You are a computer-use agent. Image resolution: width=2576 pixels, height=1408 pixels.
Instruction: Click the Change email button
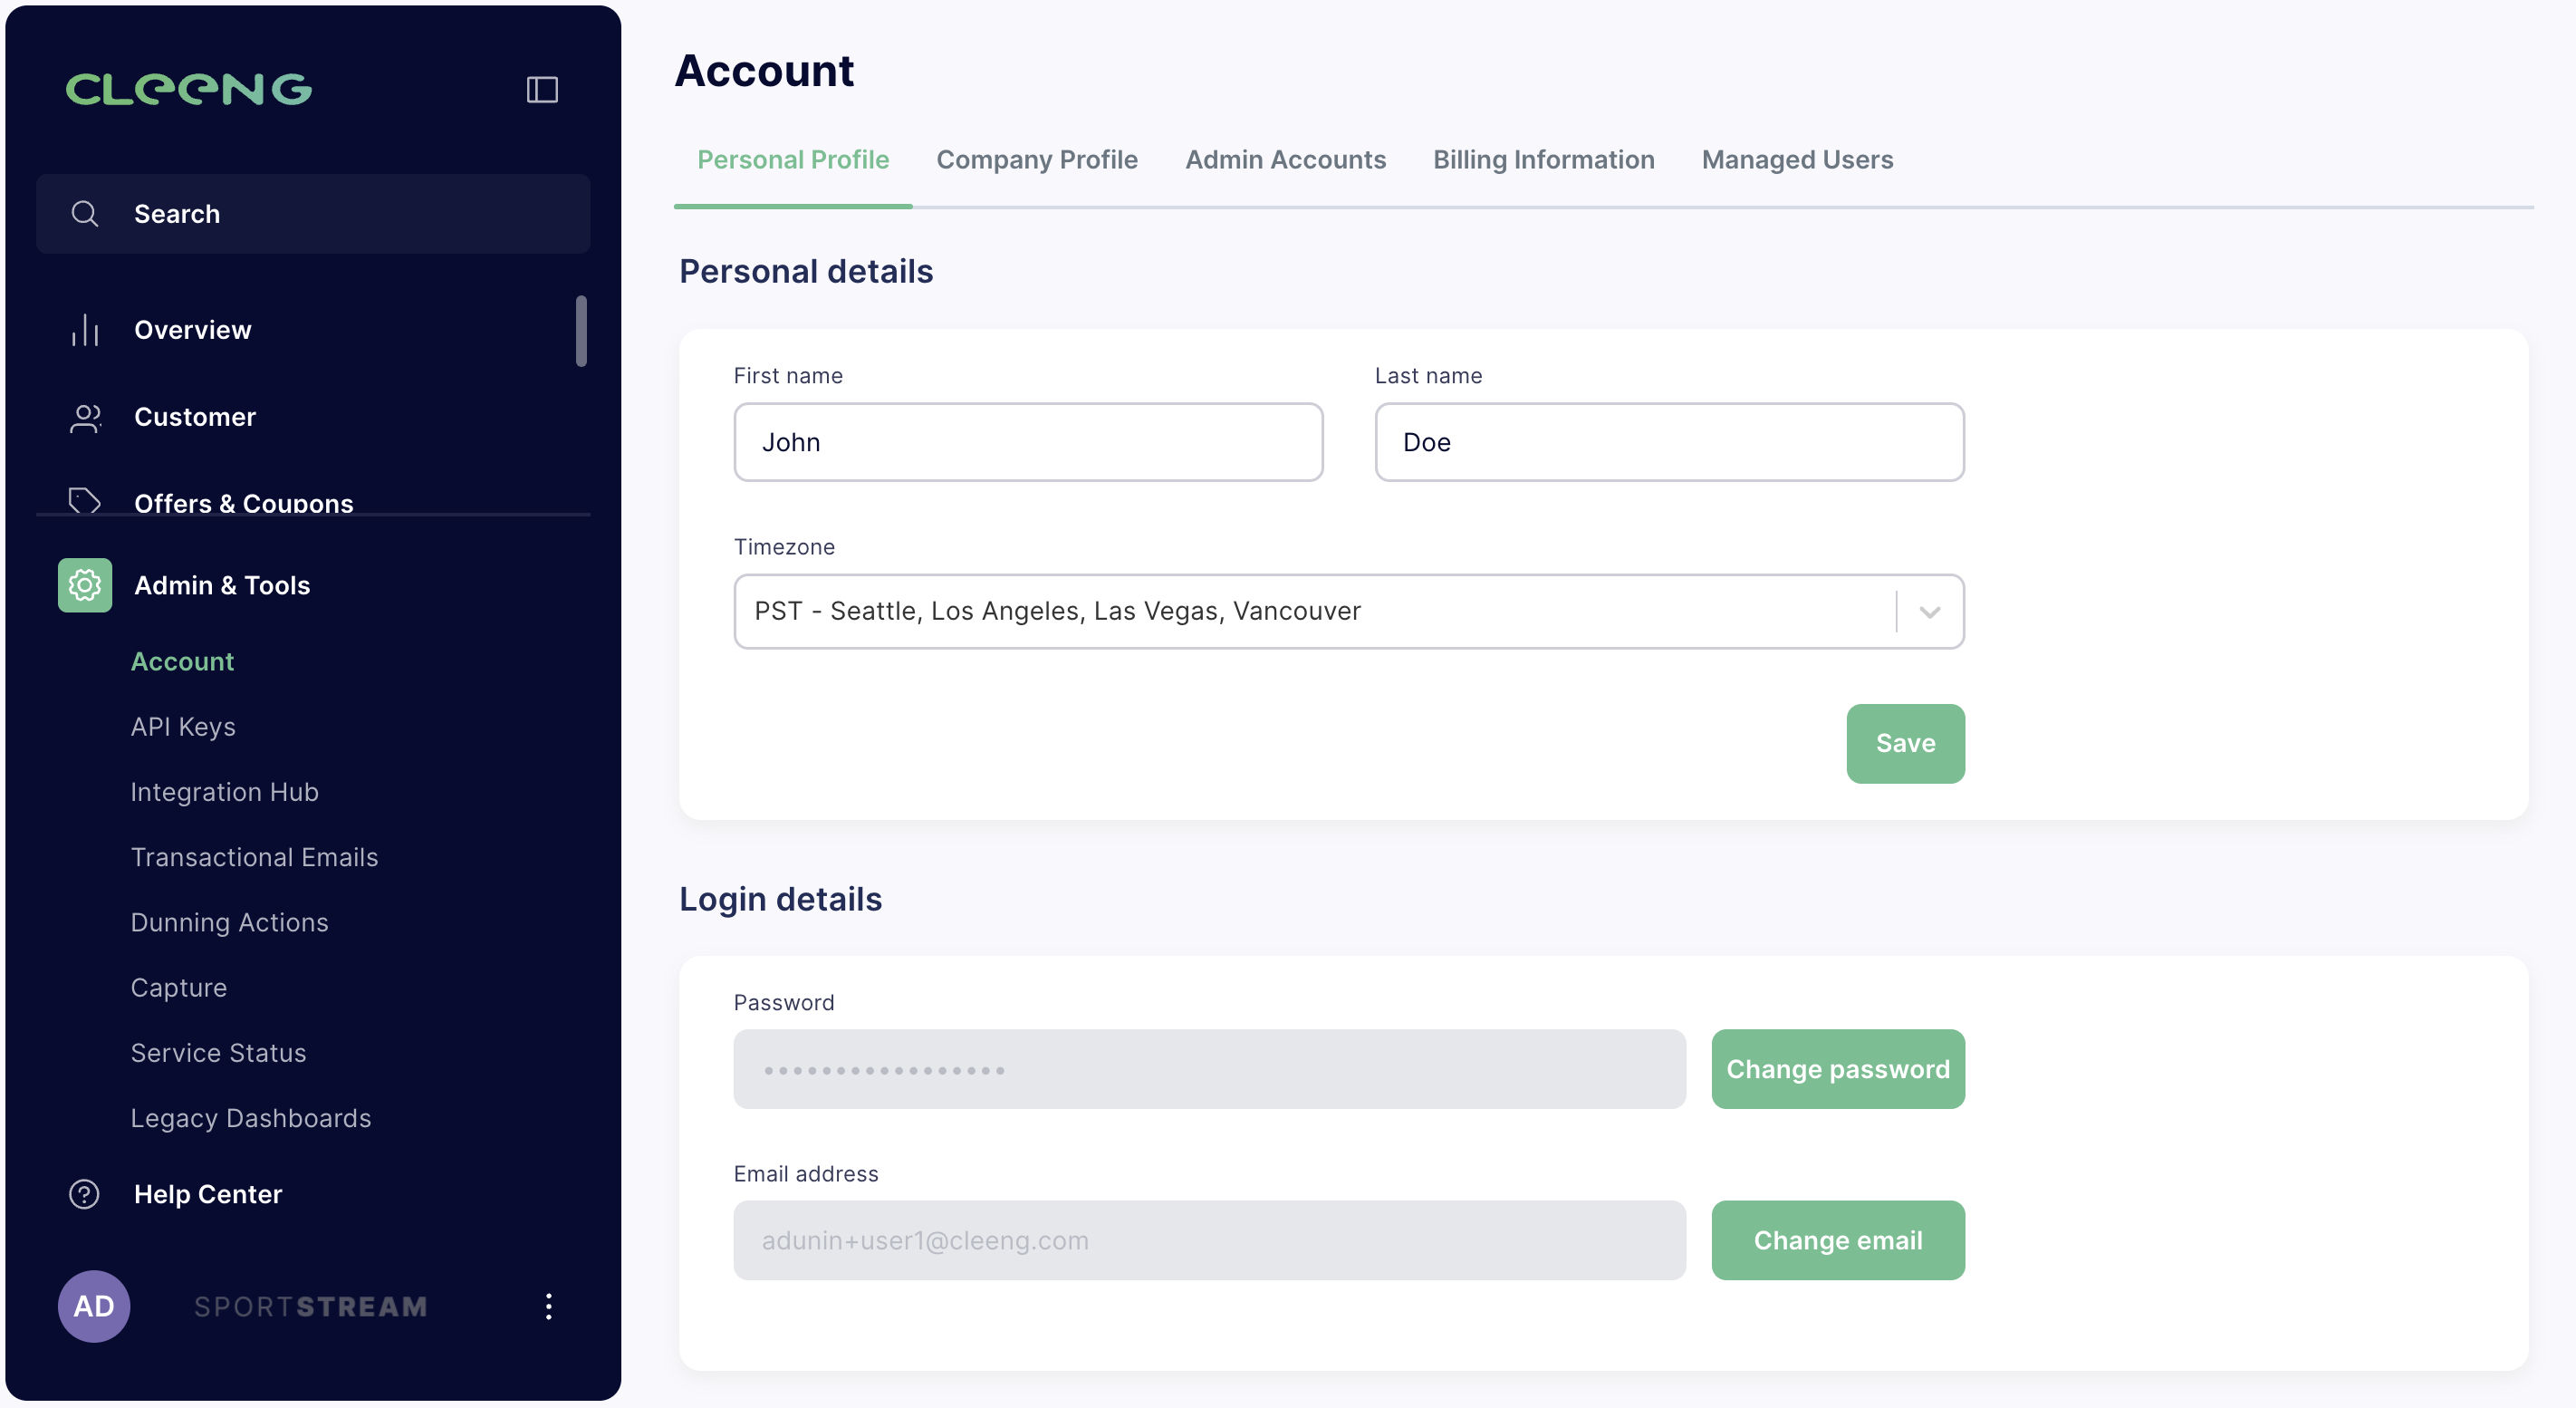[1838, 1240]
